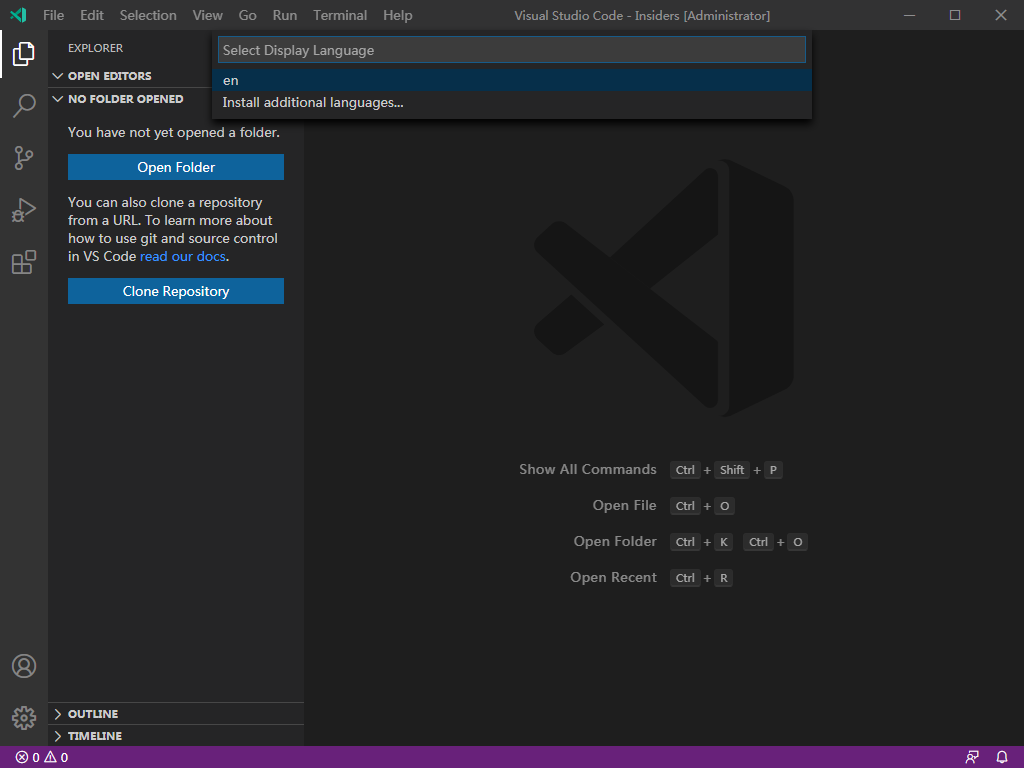Choose 'Install additional languages...' option
This screenshot has height=768, width=1024.
[x=511, y=103]
